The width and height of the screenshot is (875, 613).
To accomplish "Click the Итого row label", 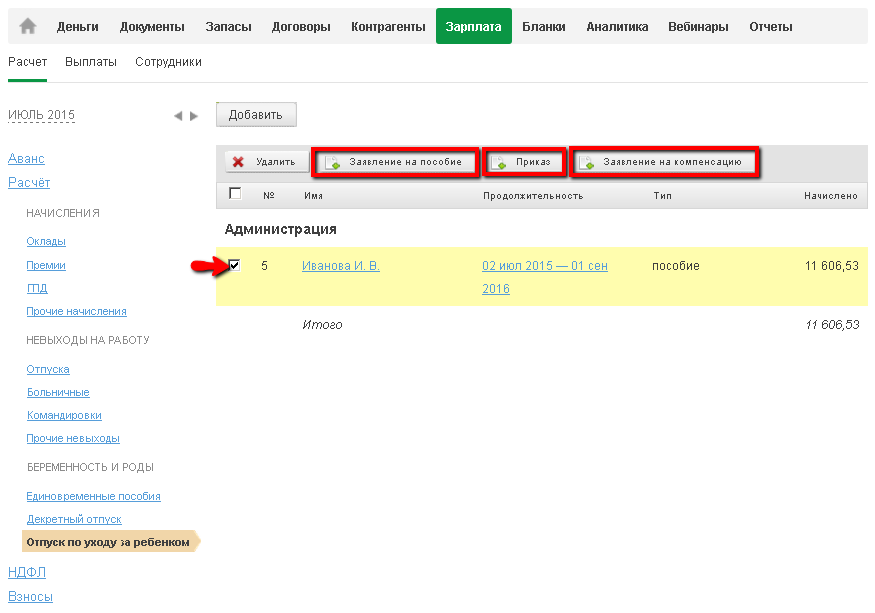I will [x=322, y=324].
